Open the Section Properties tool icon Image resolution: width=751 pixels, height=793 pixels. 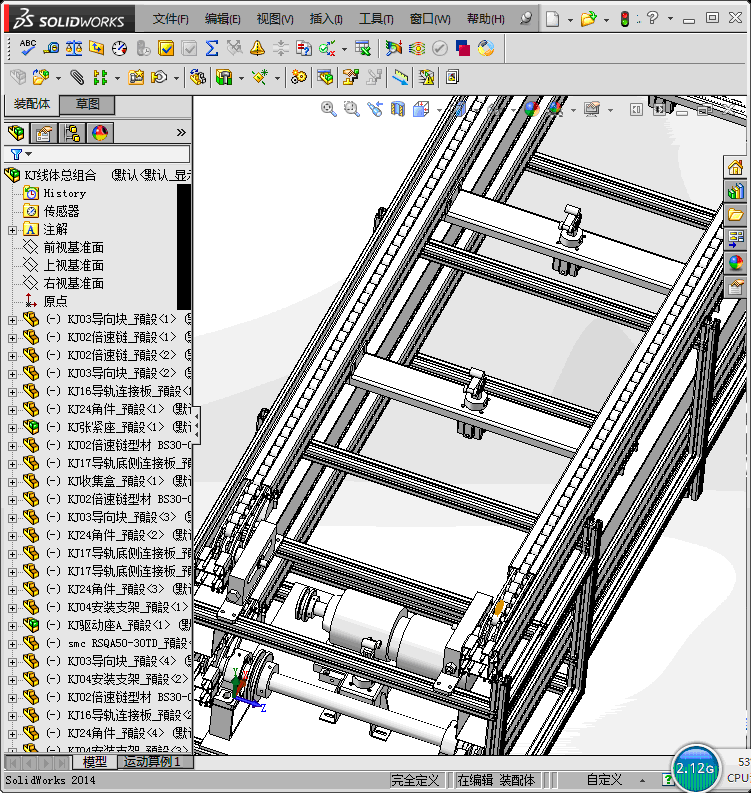coord(97,49)
